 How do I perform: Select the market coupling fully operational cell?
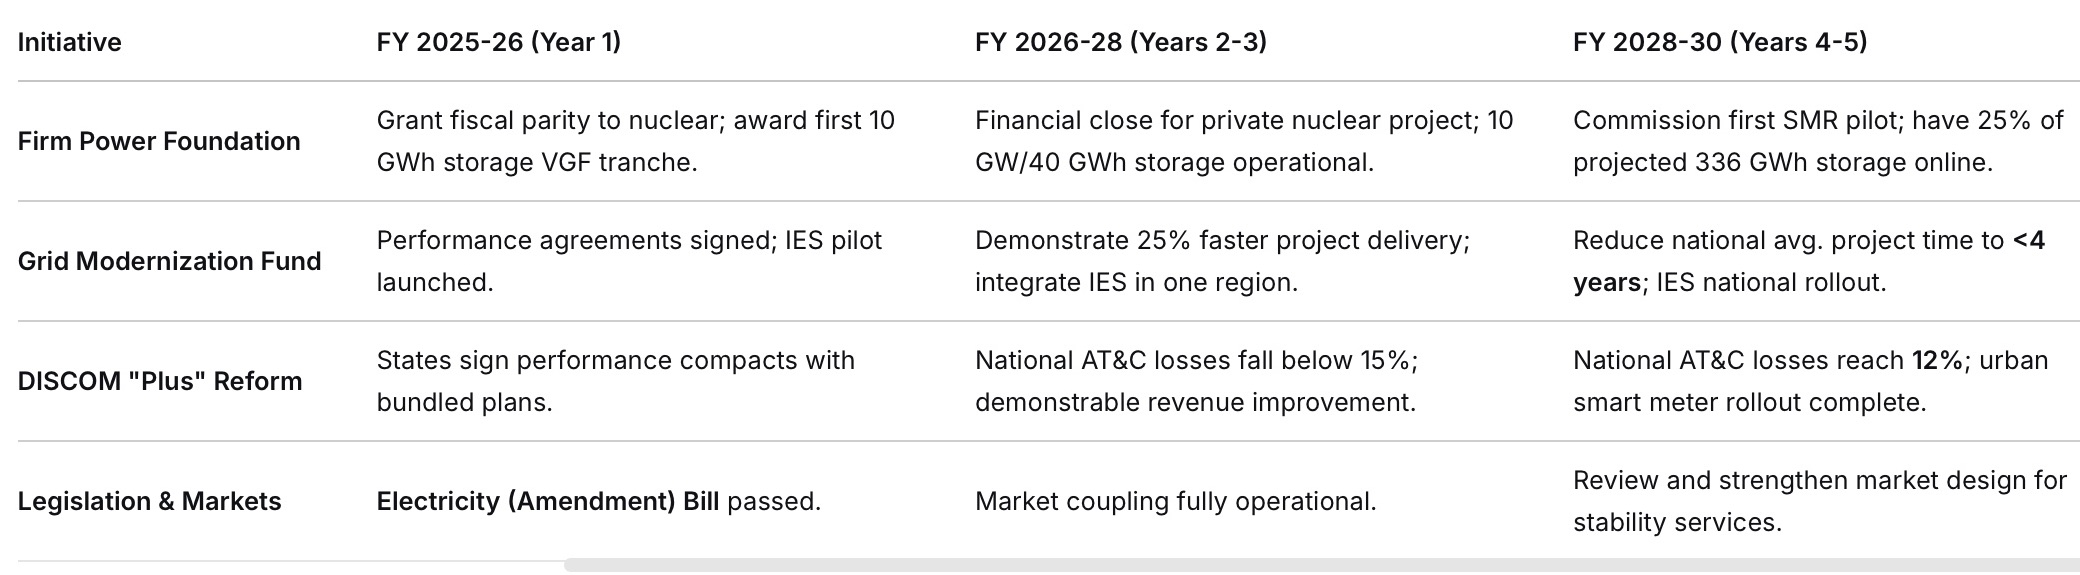coord(1175,501)
